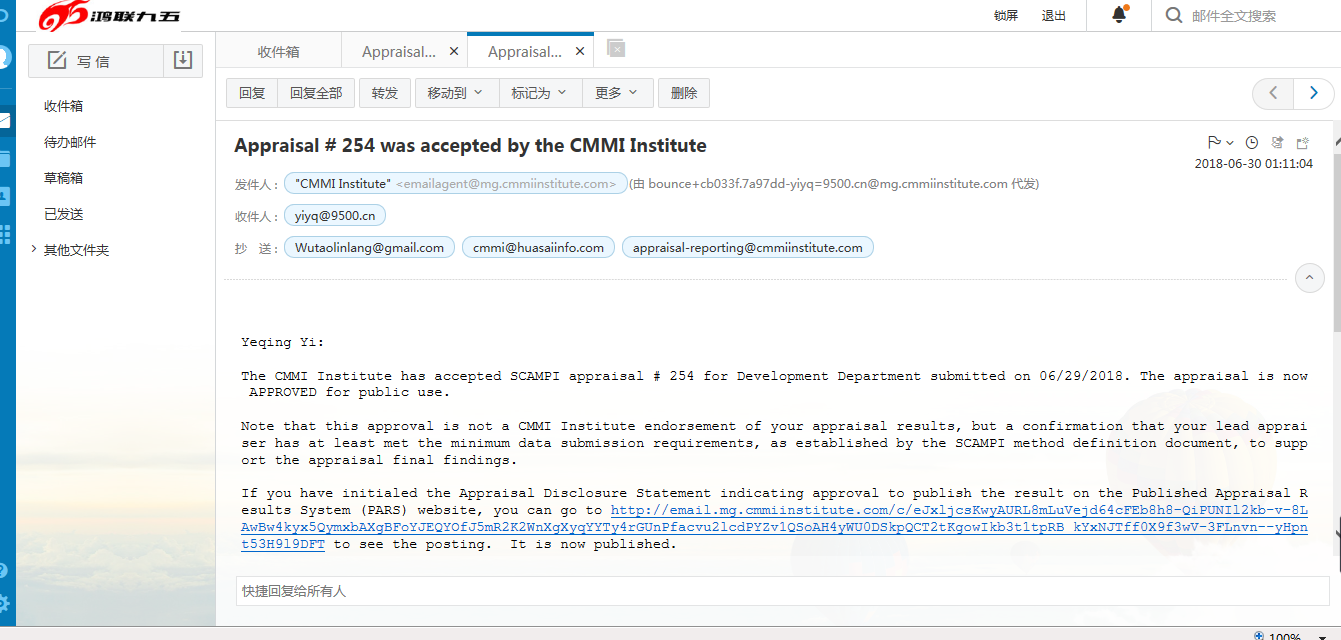Screen dimensions: 1341x640
Task: Open the 移动到 dropdown
Action: point(455,93)
